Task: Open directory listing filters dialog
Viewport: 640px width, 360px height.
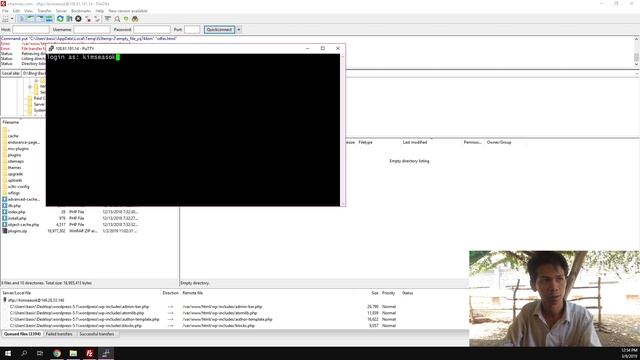Action: [x=107, y=19]
